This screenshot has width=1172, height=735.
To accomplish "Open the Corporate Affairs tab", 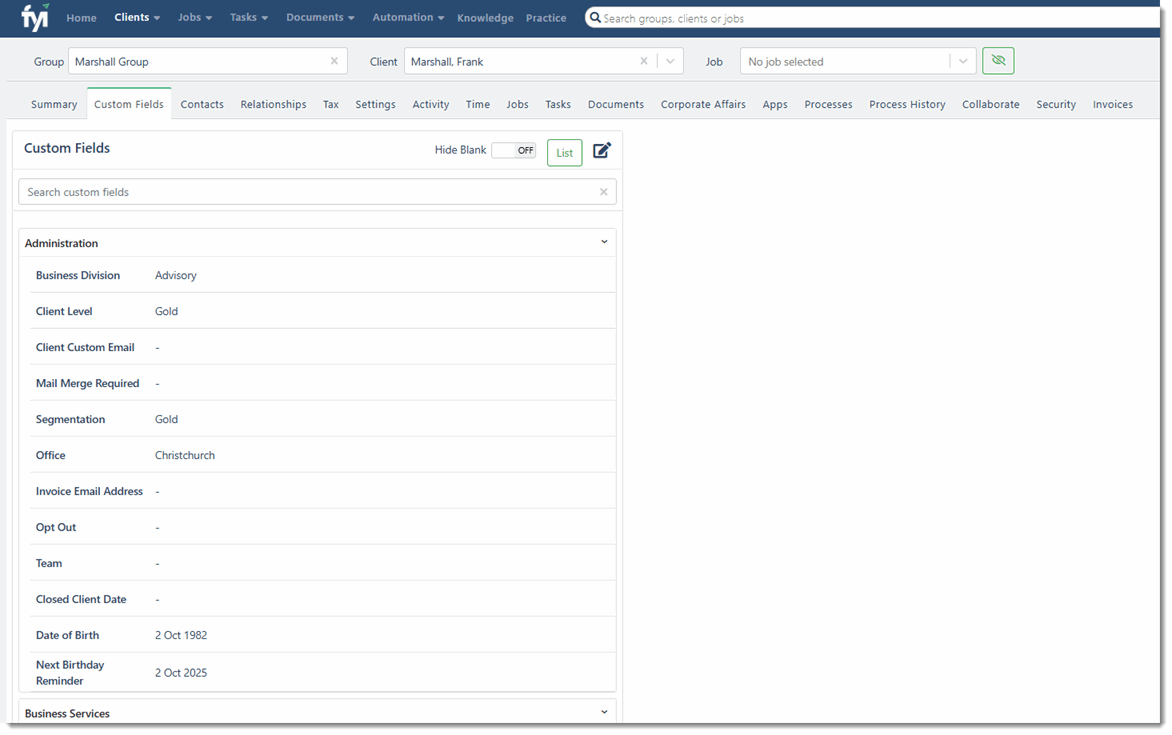I will click(703, 105).
